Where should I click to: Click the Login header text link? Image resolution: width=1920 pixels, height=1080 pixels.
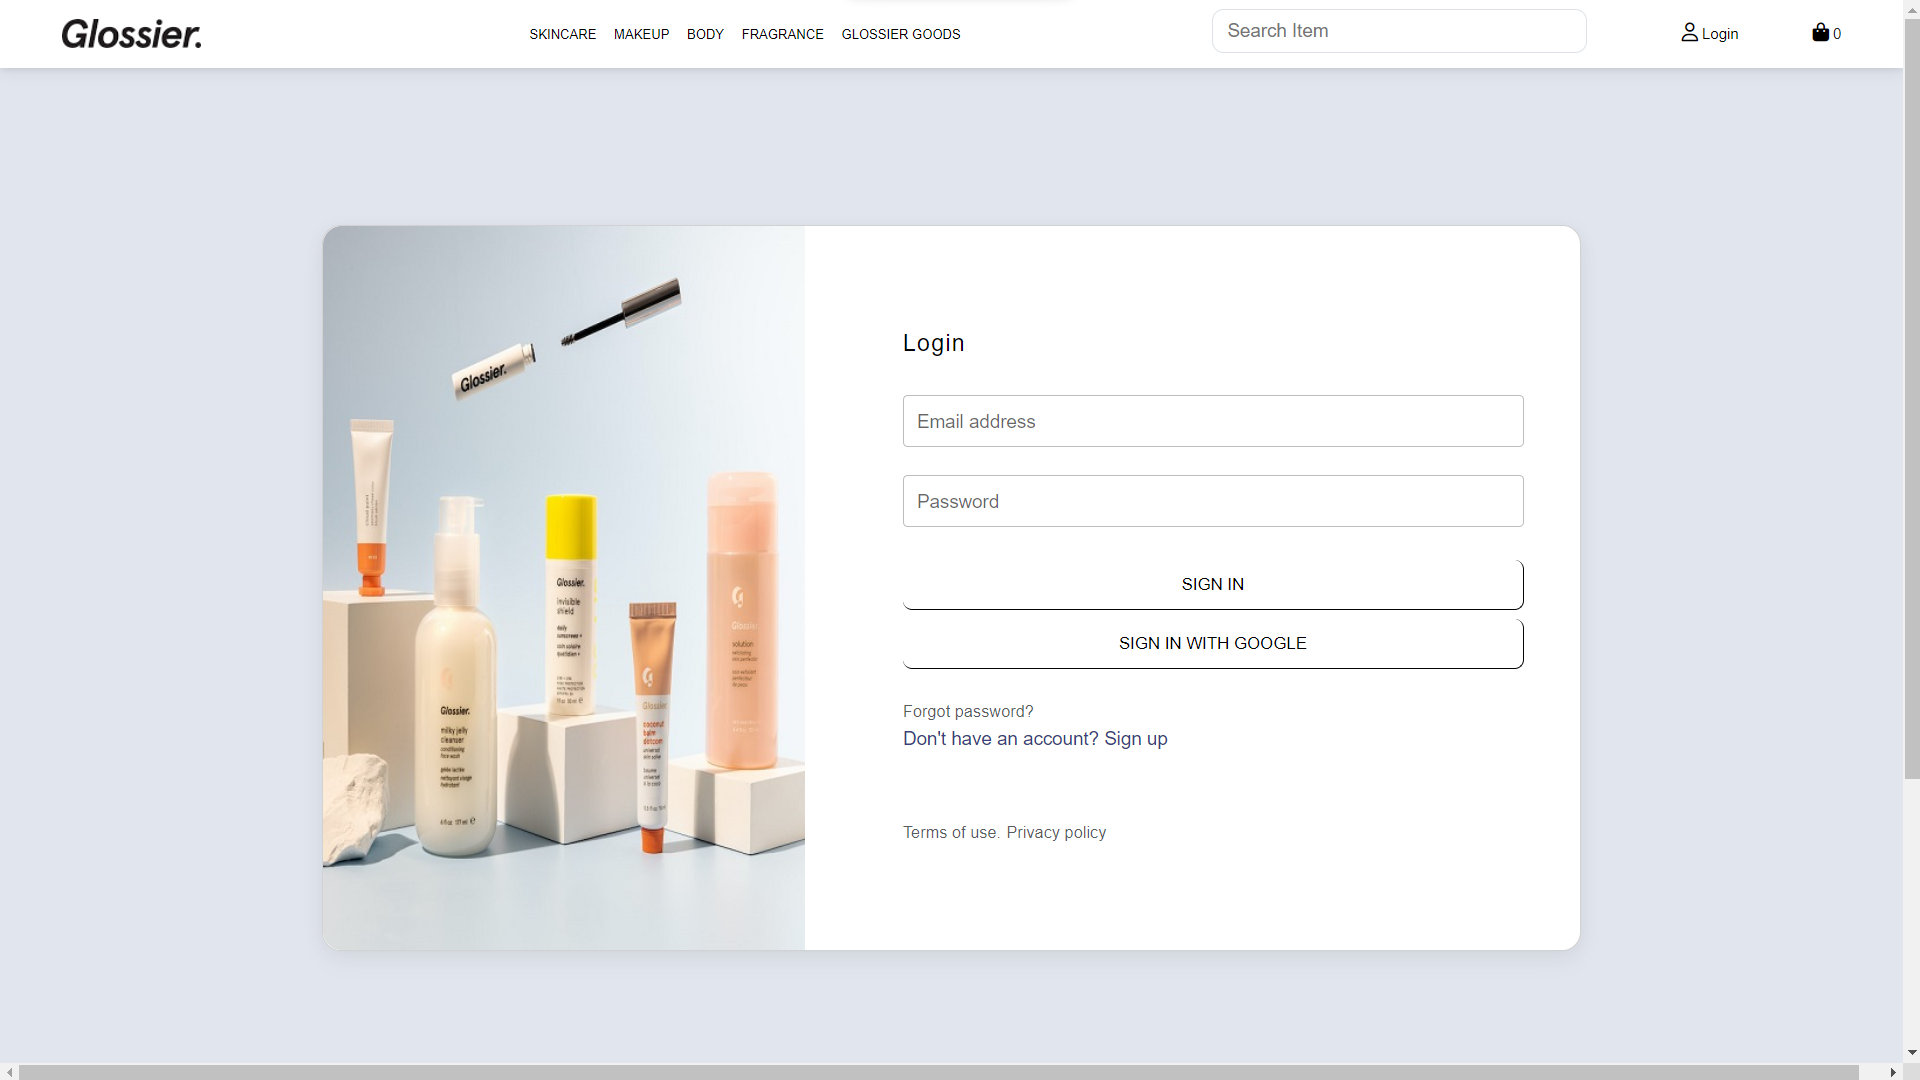[x=933, y=343]
